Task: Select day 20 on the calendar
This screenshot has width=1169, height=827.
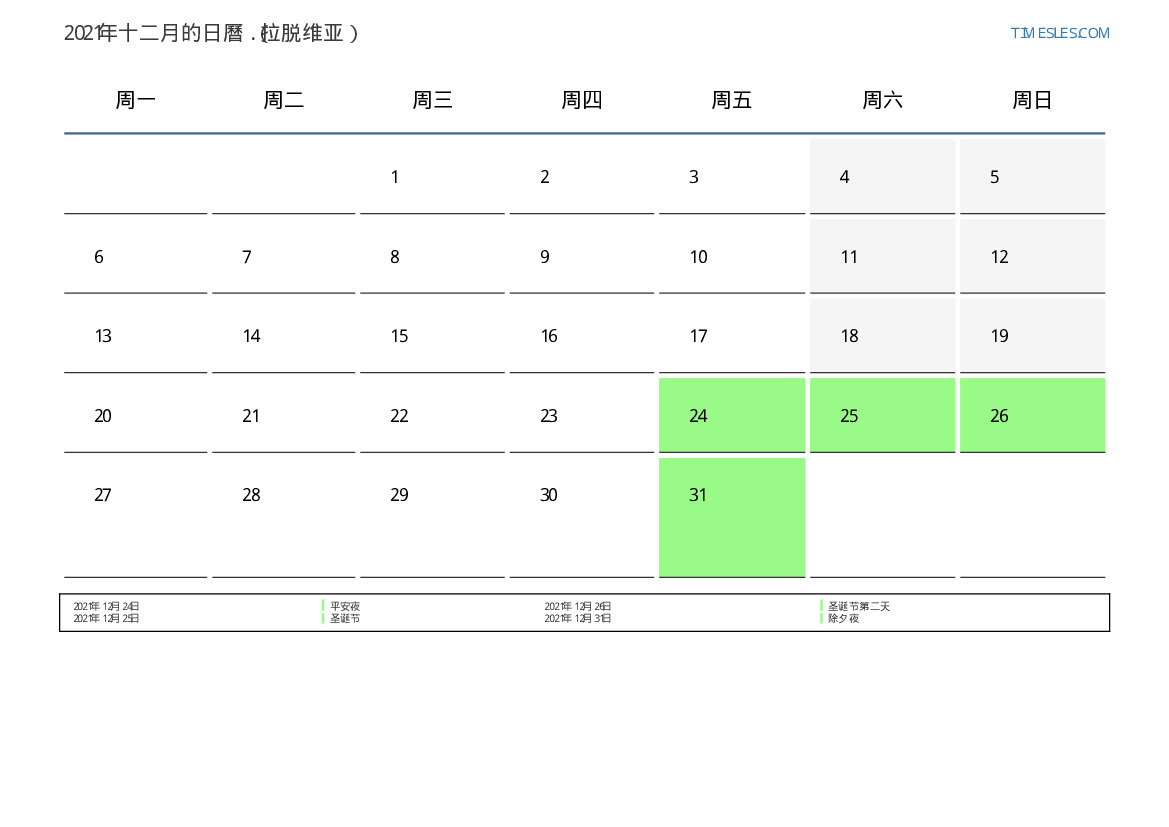Action: click(x=136, y=415)
